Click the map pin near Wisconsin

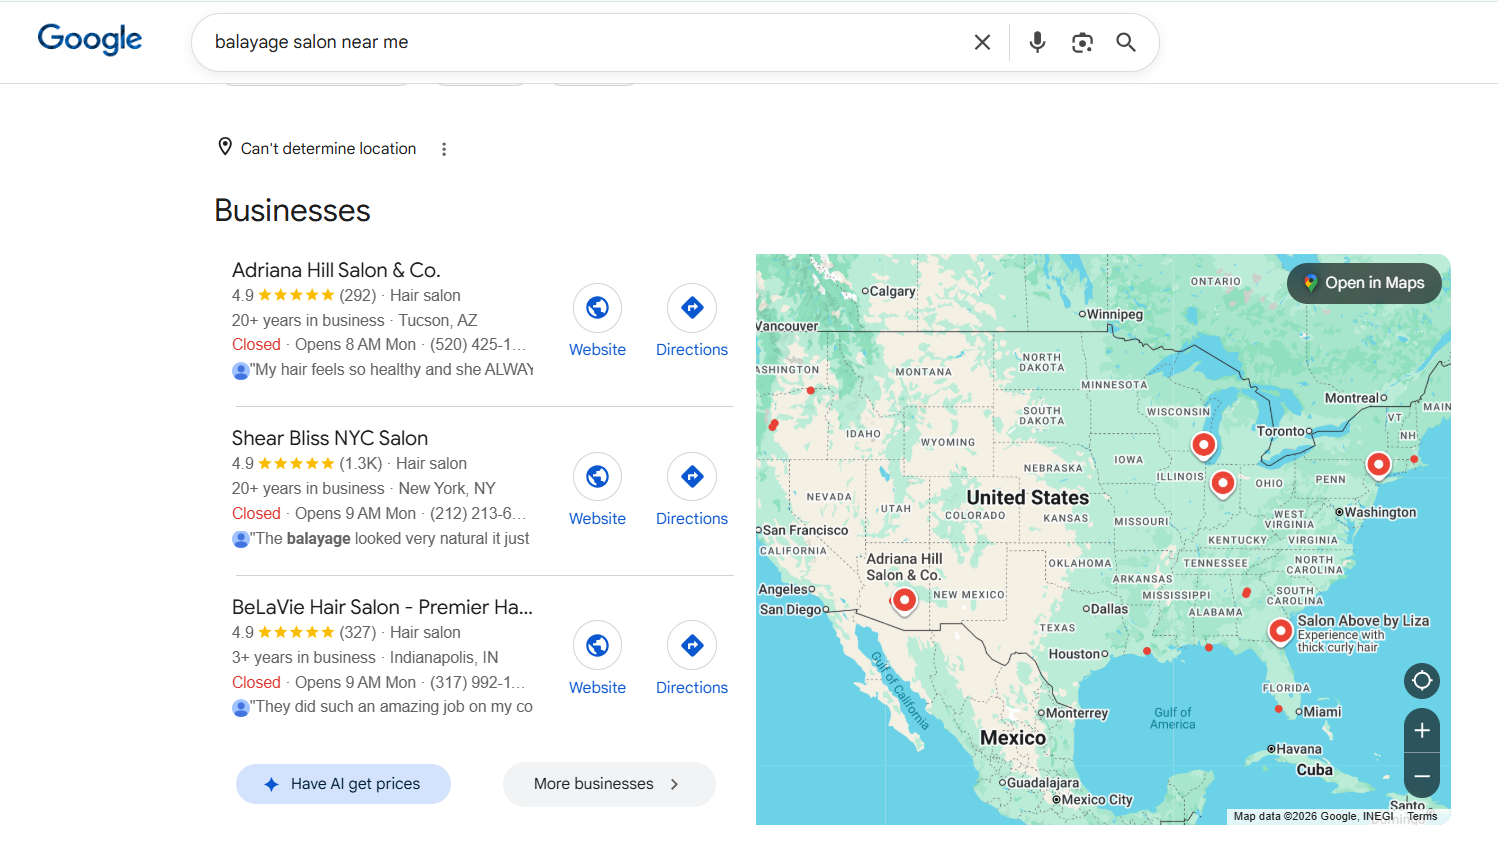1204,445
